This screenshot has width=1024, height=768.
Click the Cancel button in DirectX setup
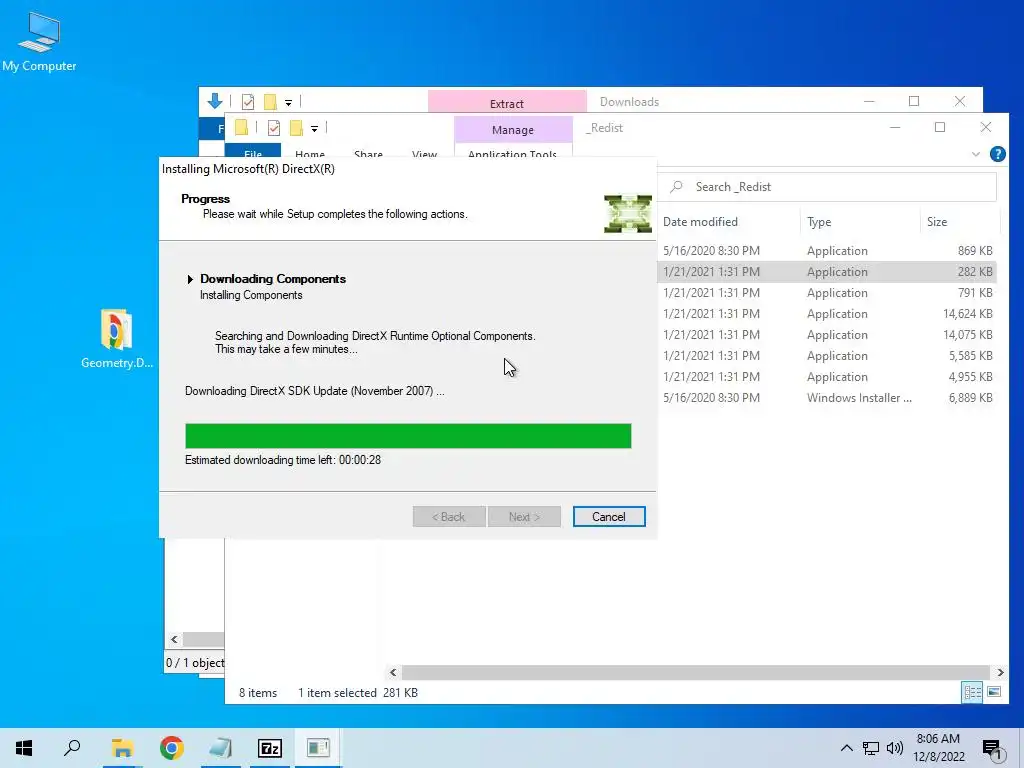coord(609,517)
